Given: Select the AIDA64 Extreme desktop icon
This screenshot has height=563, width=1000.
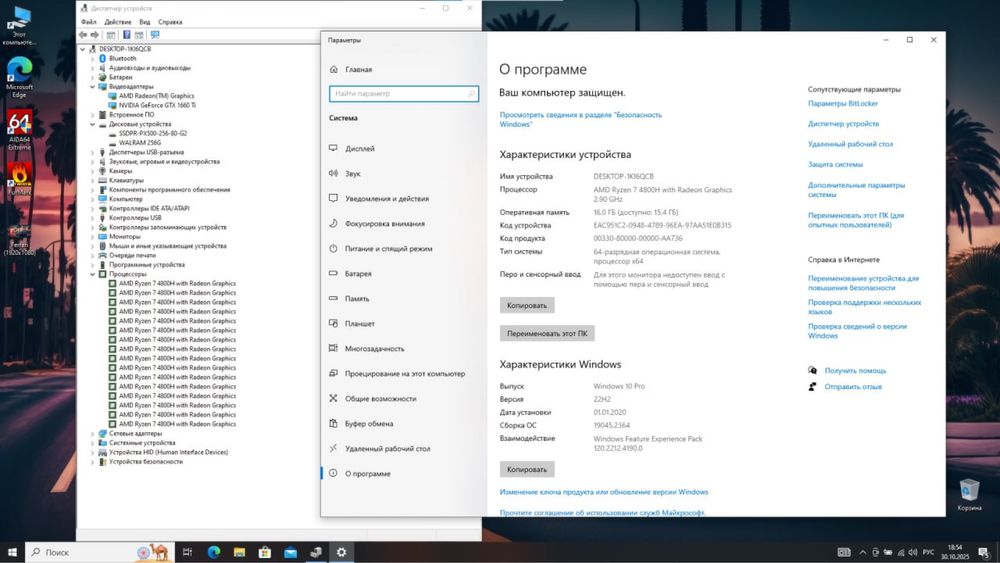Looking at the screenshot, I should 19,131.
